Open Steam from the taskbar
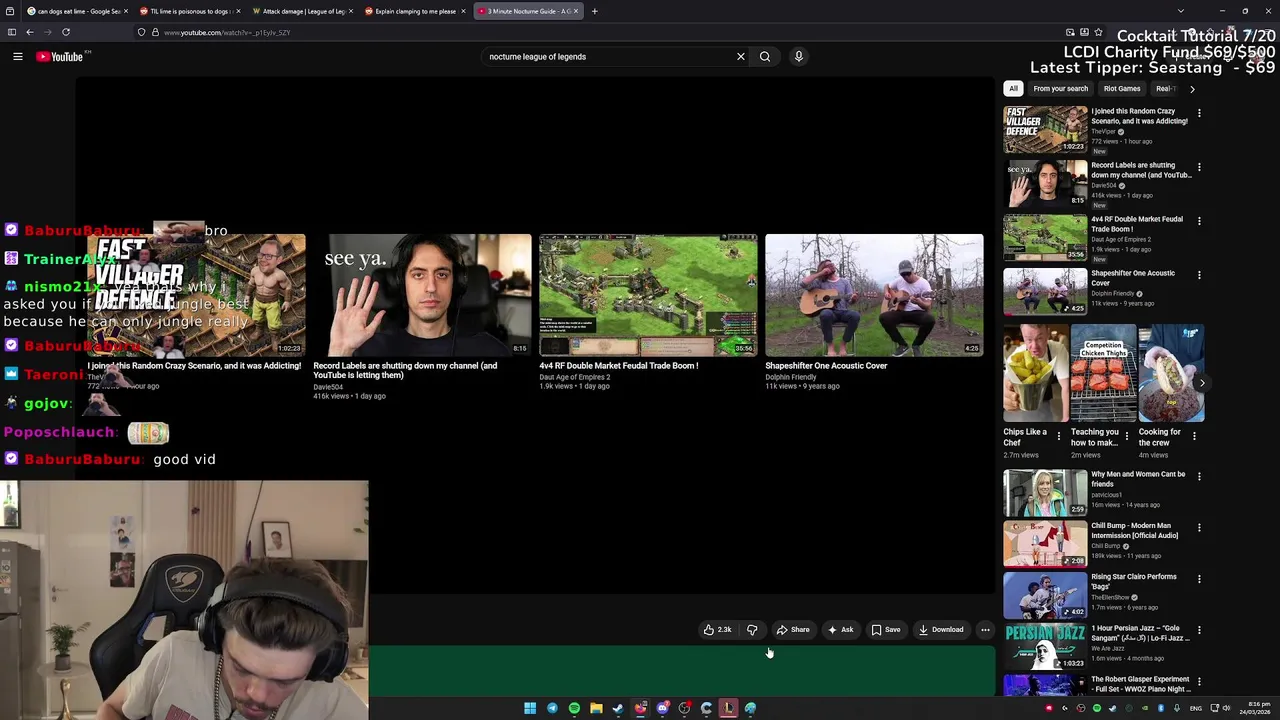This screenshot has width=1280, height=720. (x=618, y=708)
